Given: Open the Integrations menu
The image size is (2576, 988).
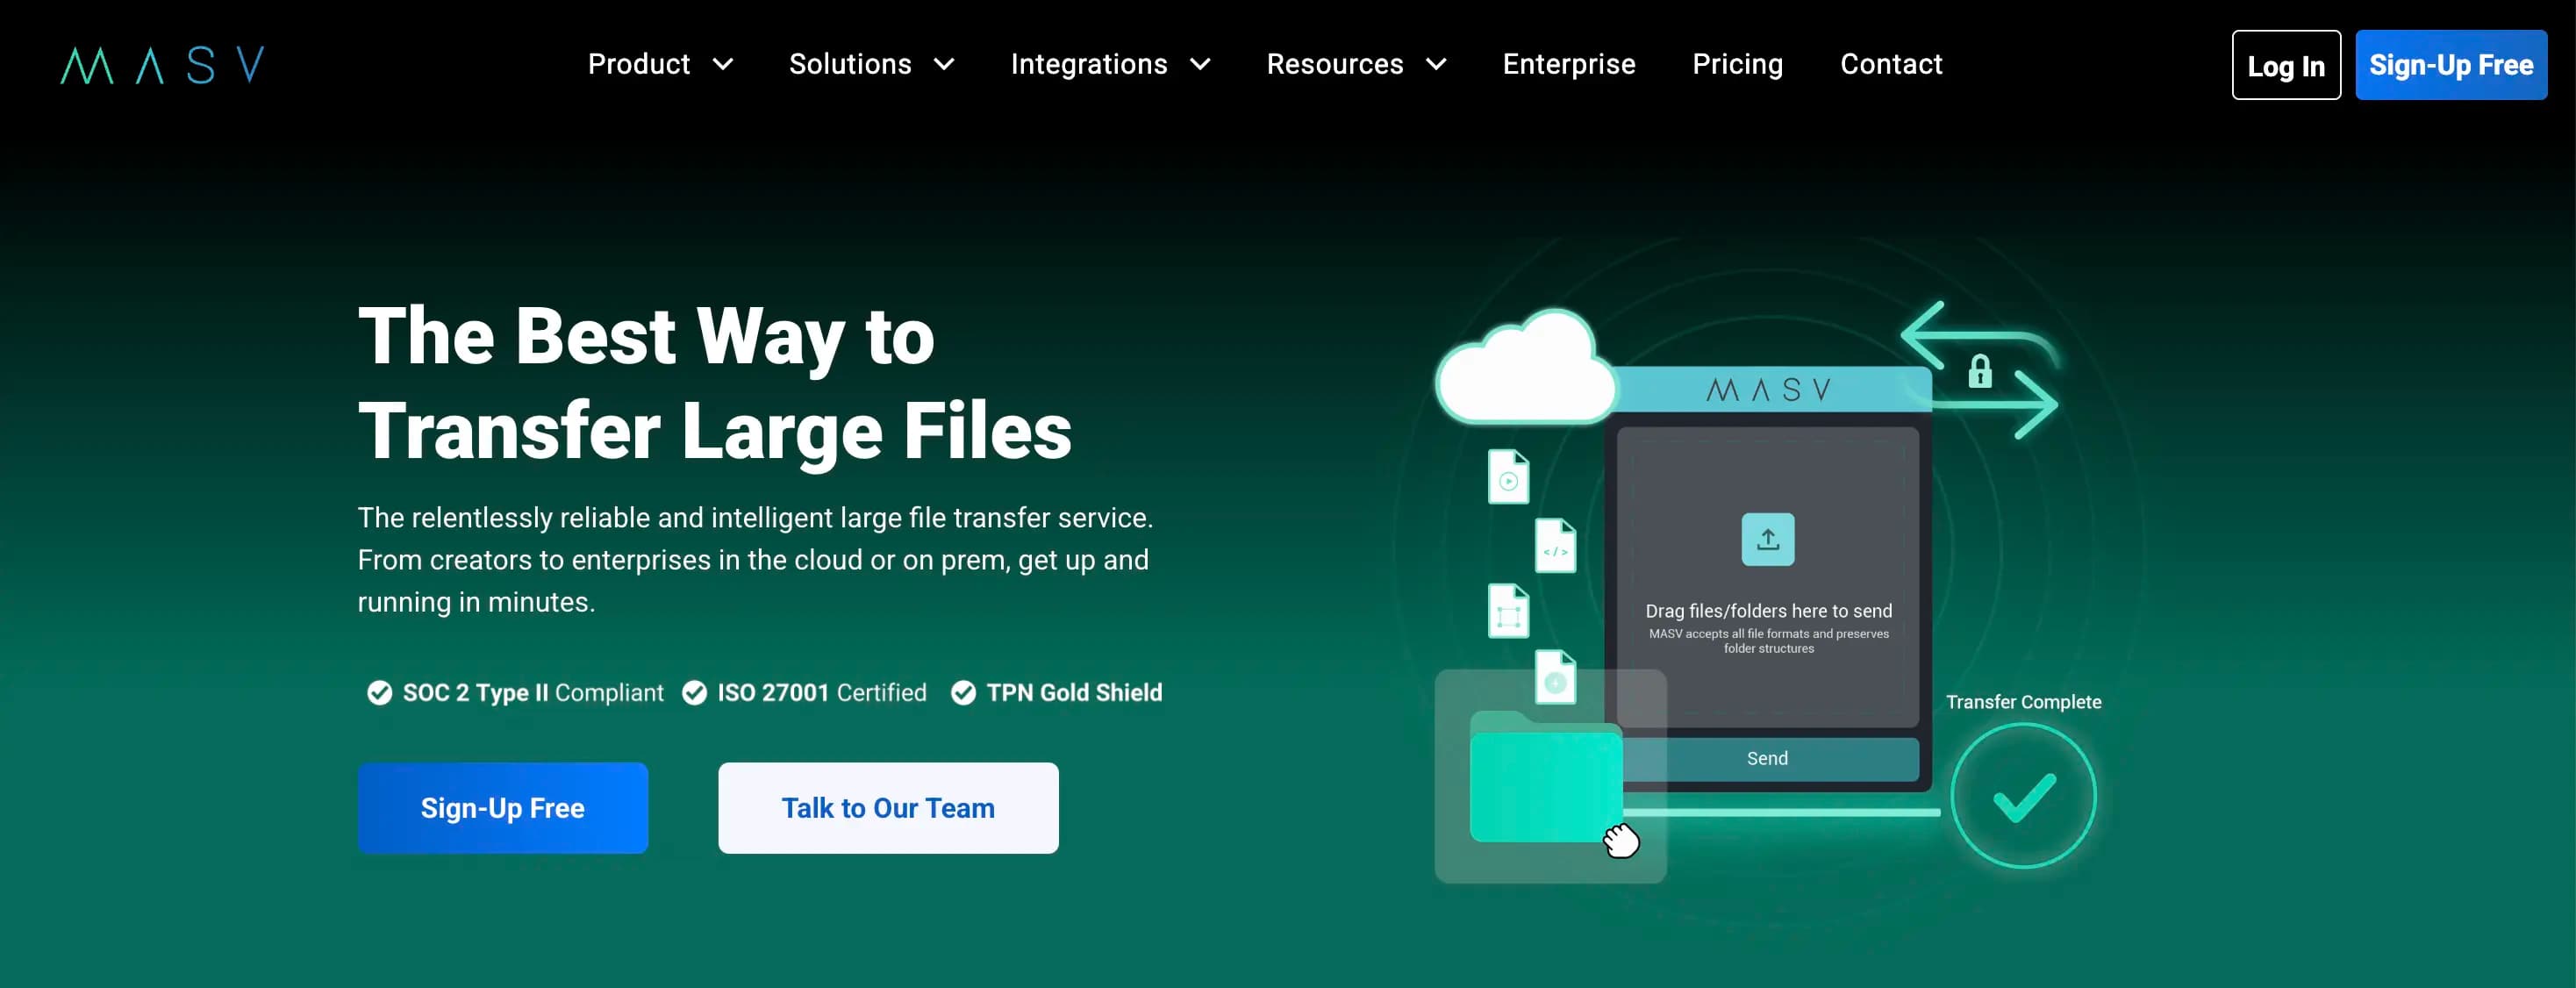Looking at the screenshot, I should click(x=1089, y=64).
